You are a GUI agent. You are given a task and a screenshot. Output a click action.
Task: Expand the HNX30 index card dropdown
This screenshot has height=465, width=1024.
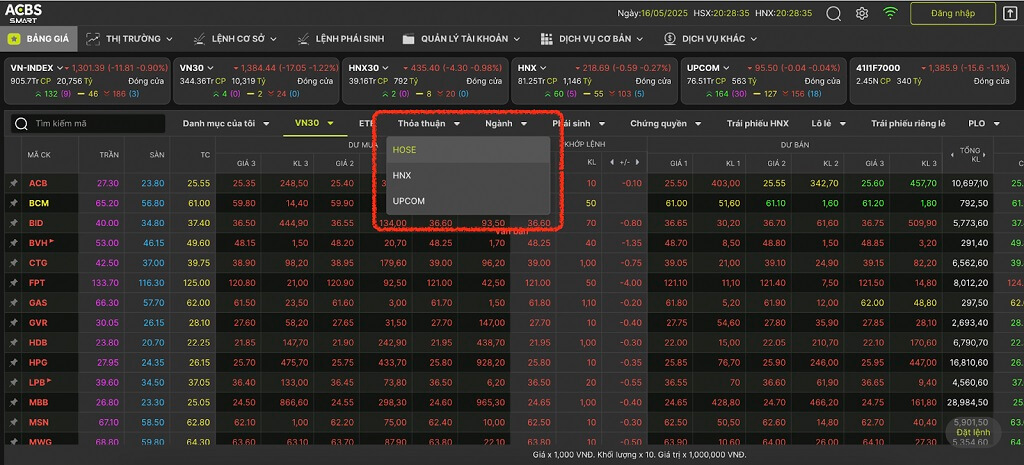[385, 68]
